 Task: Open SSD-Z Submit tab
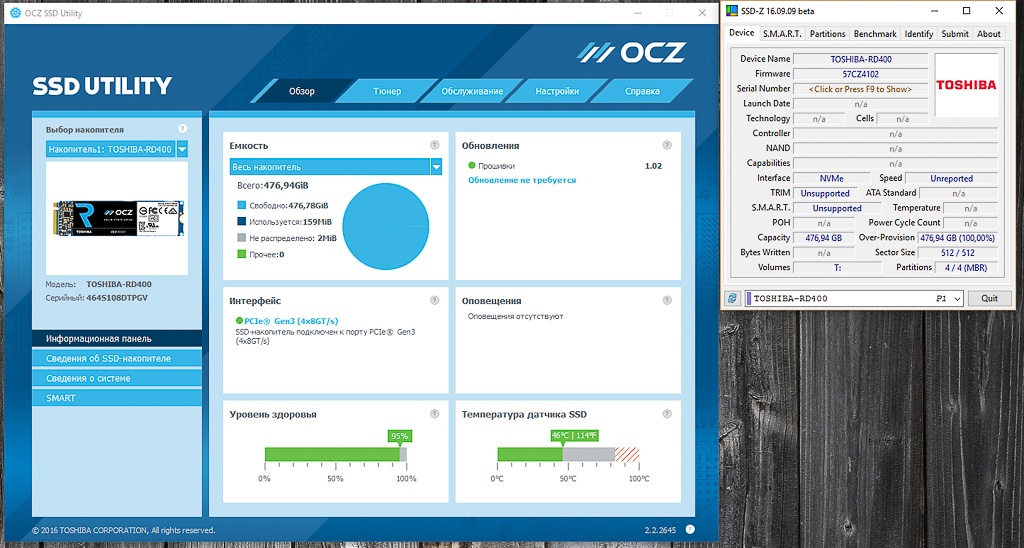(x=955, y=34)
